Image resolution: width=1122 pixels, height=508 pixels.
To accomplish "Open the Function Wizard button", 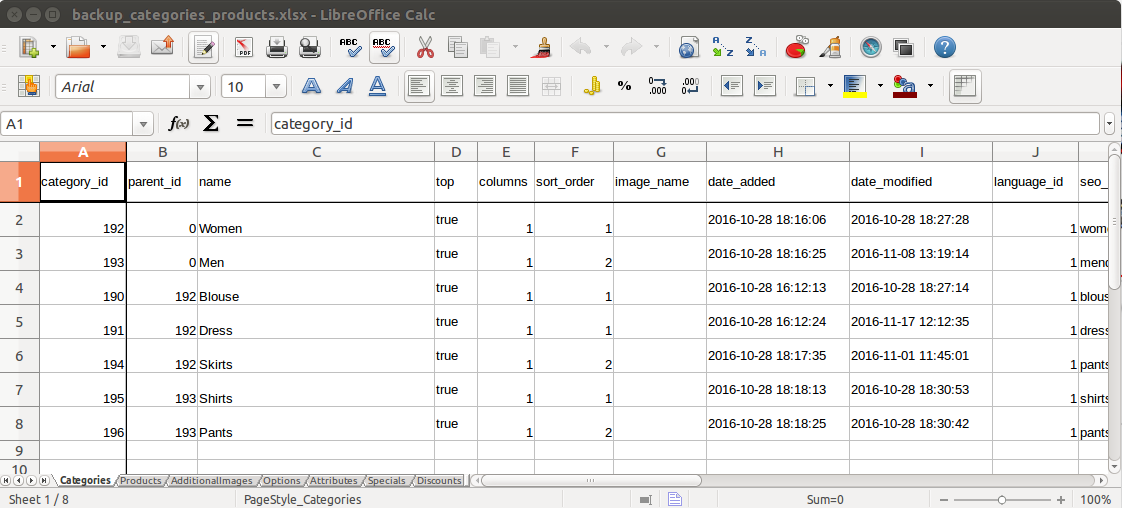I will pos(178,124).
